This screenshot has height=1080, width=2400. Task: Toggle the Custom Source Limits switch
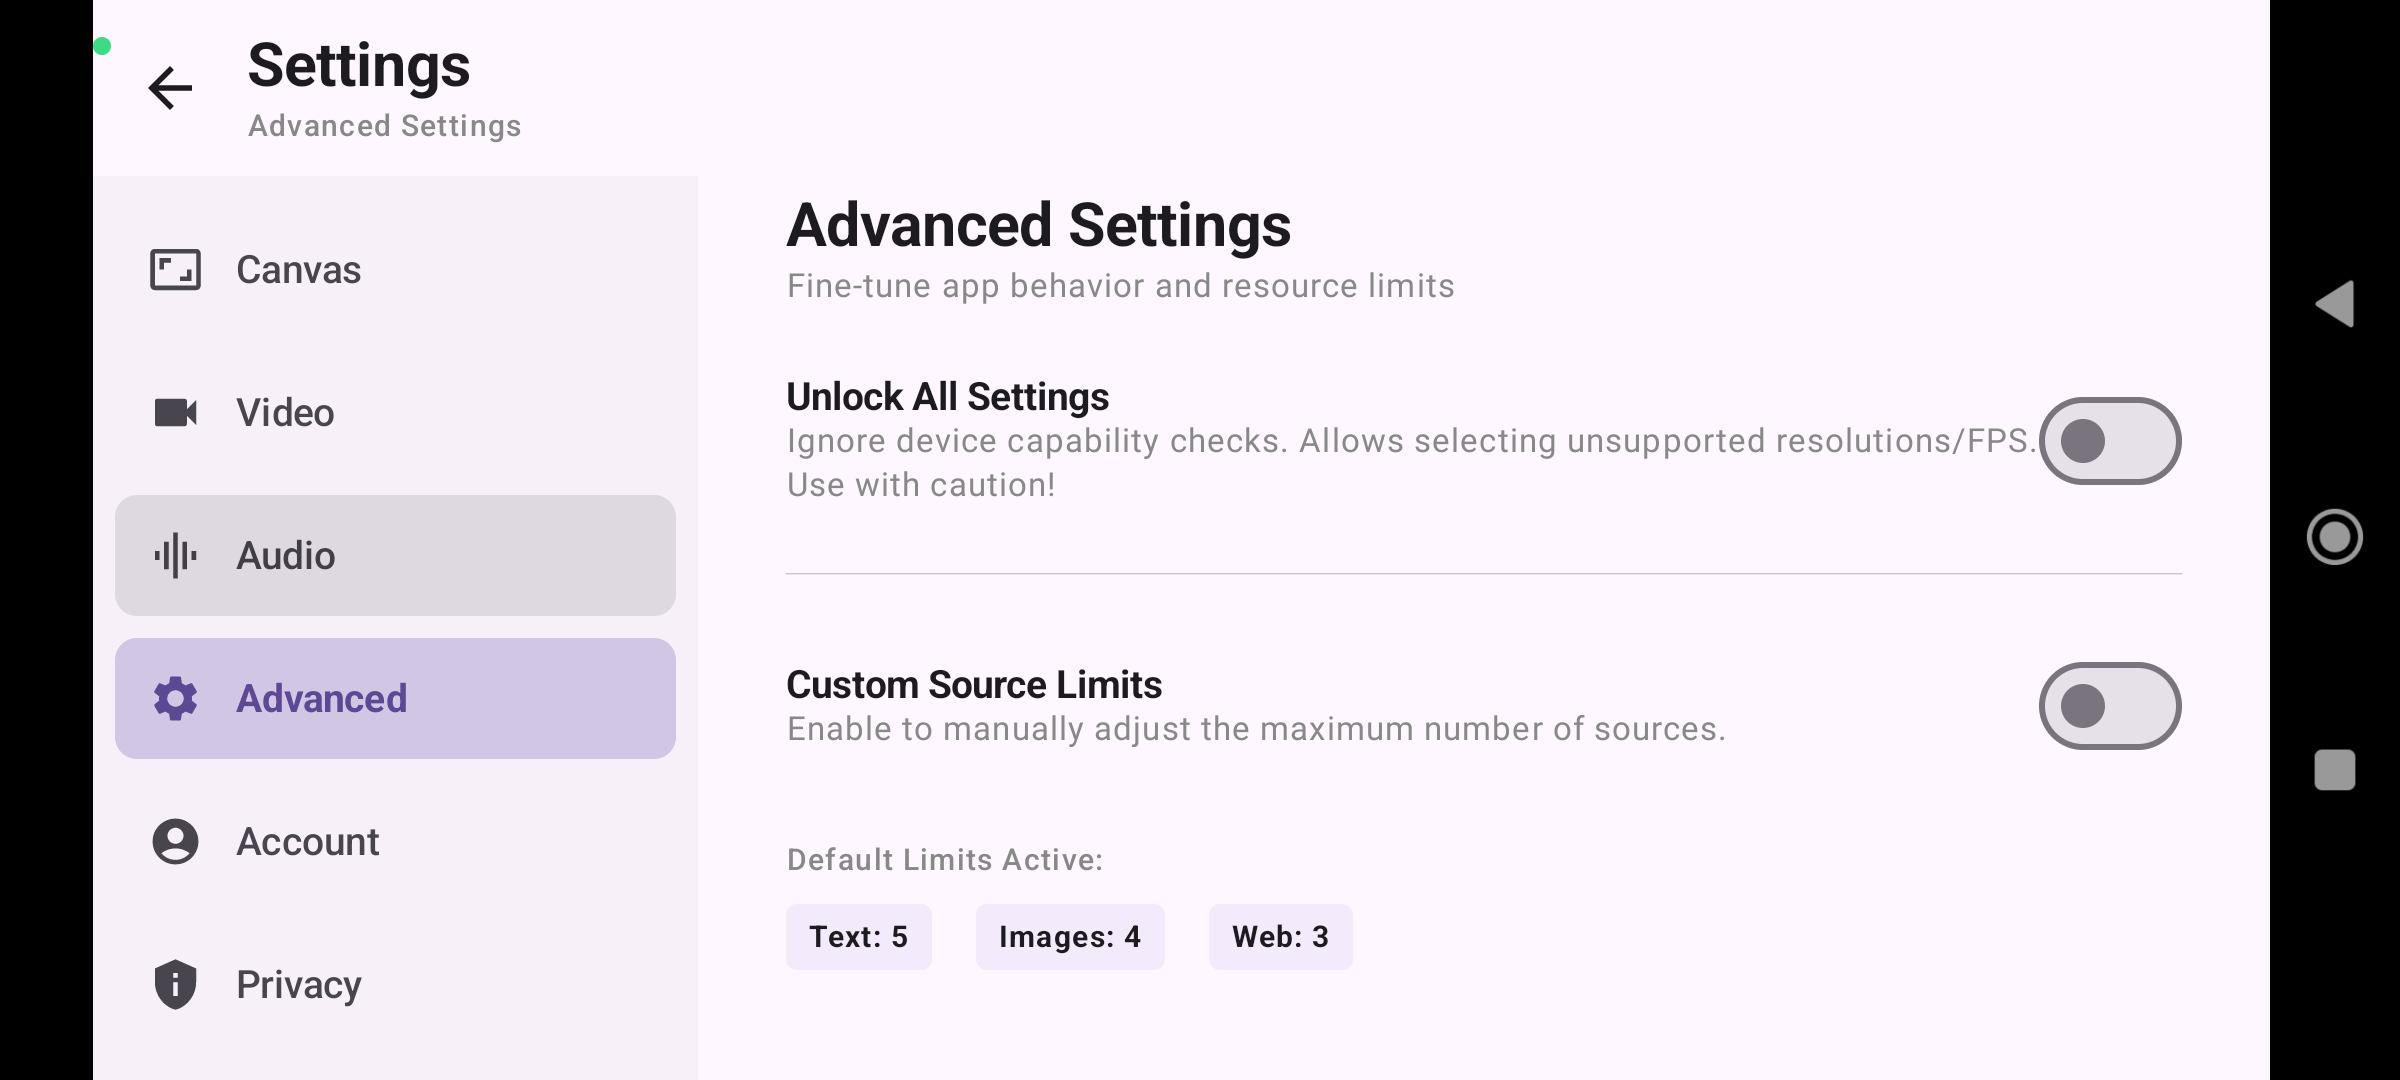2110,706
